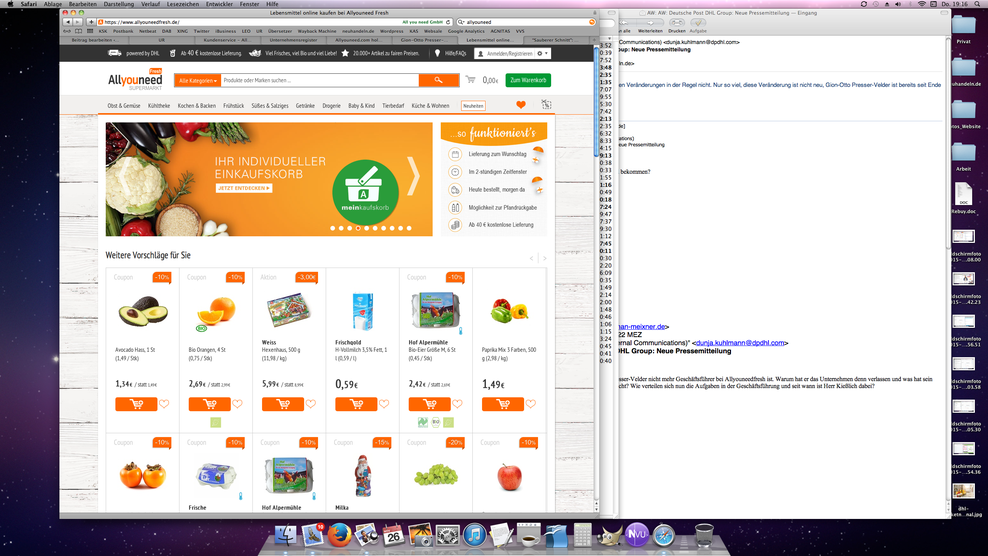Add Avocado Hass to cart

[x=136, y=404]
